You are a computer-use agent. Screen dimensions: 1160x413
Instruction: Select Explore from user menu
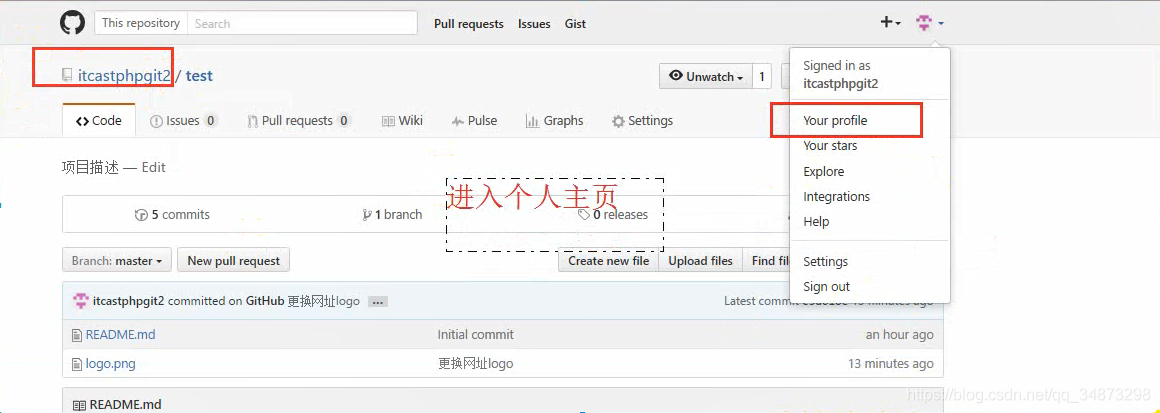pyautogui.click(x=823, y=171)
